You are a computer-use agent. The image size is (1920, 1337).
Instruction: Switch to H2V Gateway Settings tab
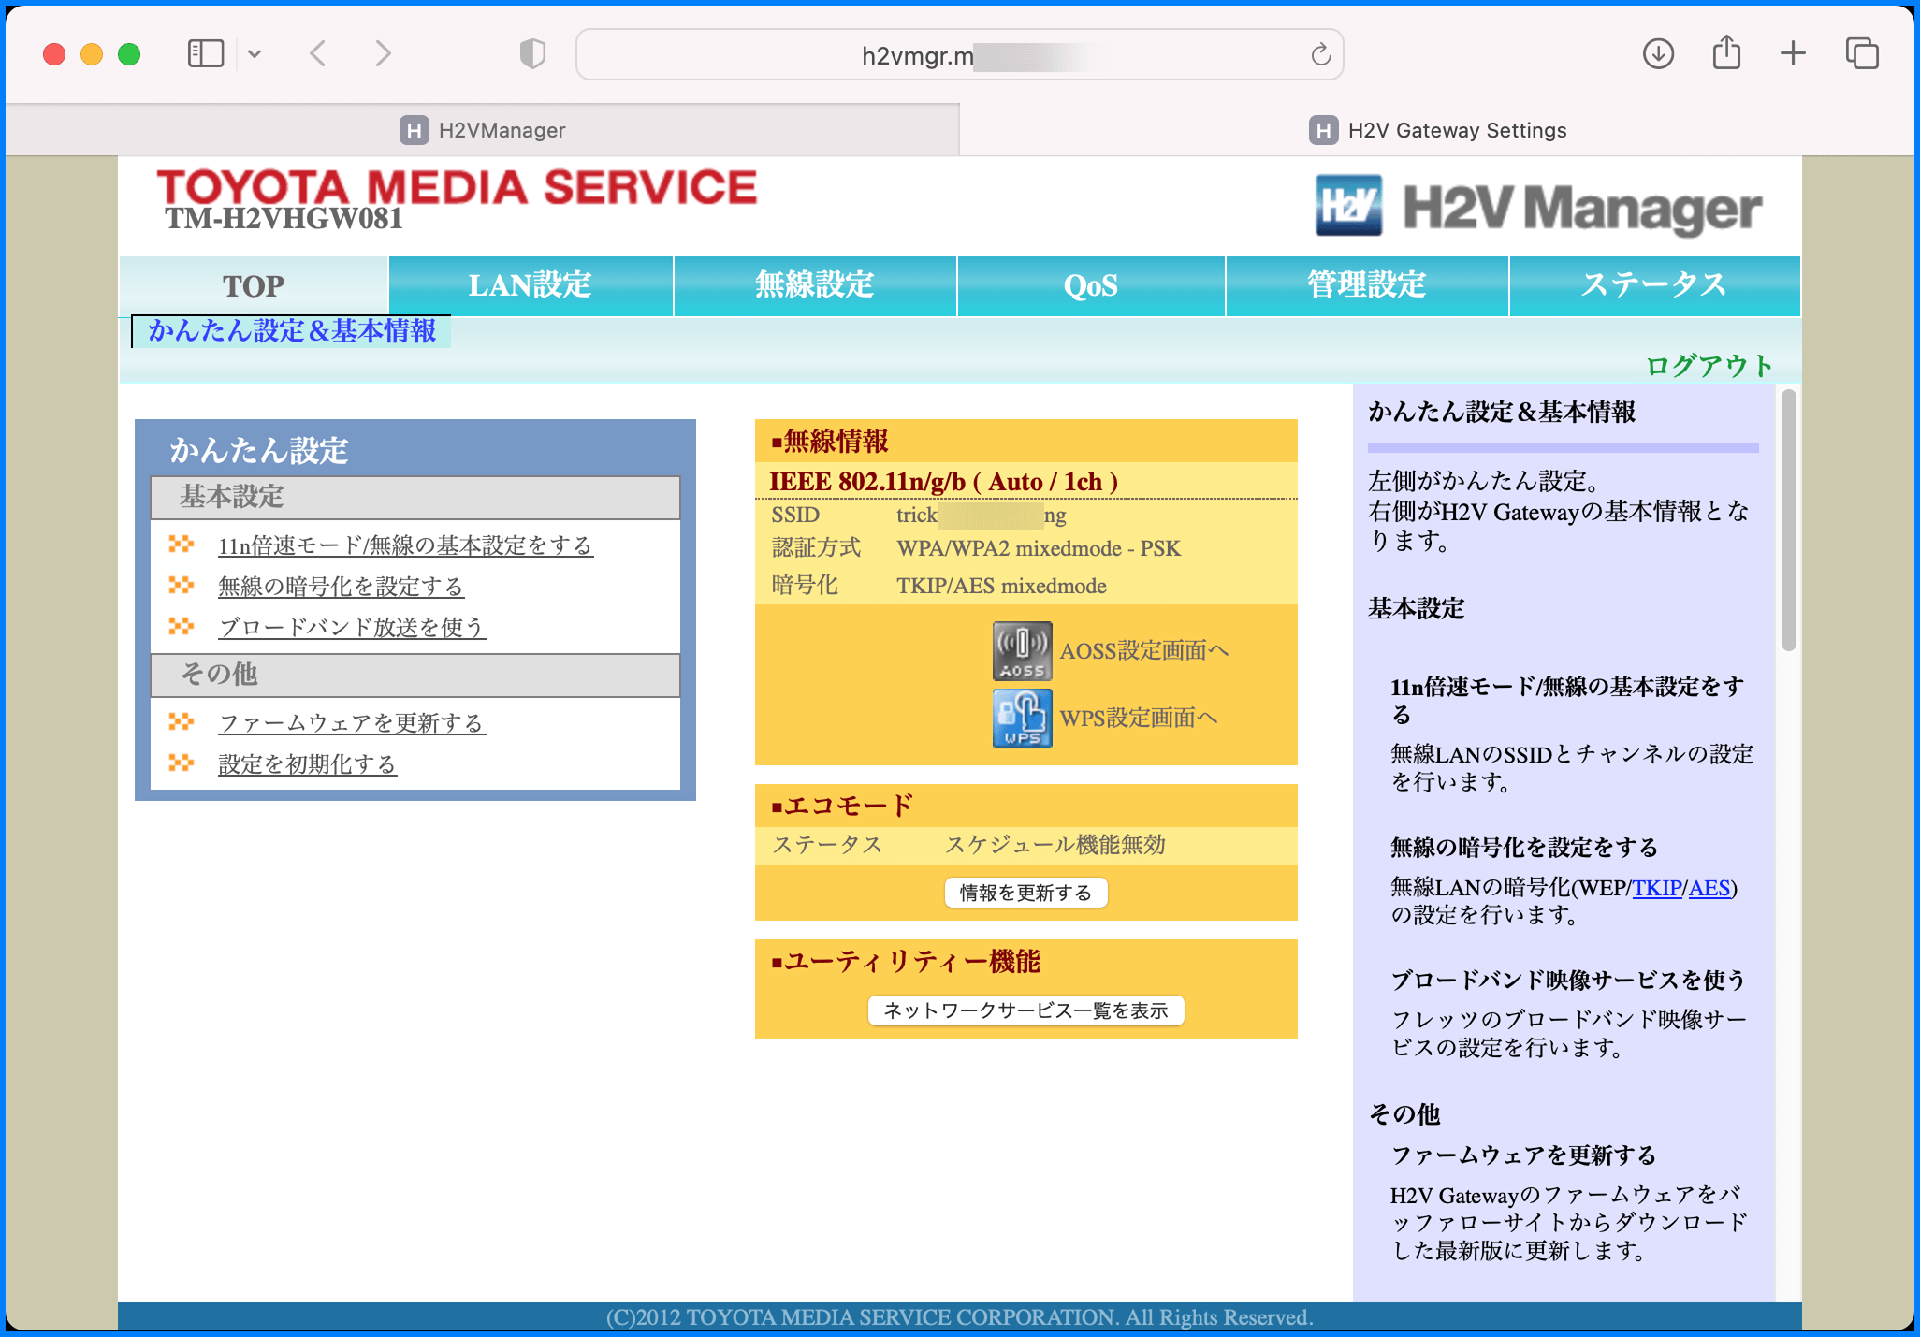pyautogui.click(x=1437, y=130)
